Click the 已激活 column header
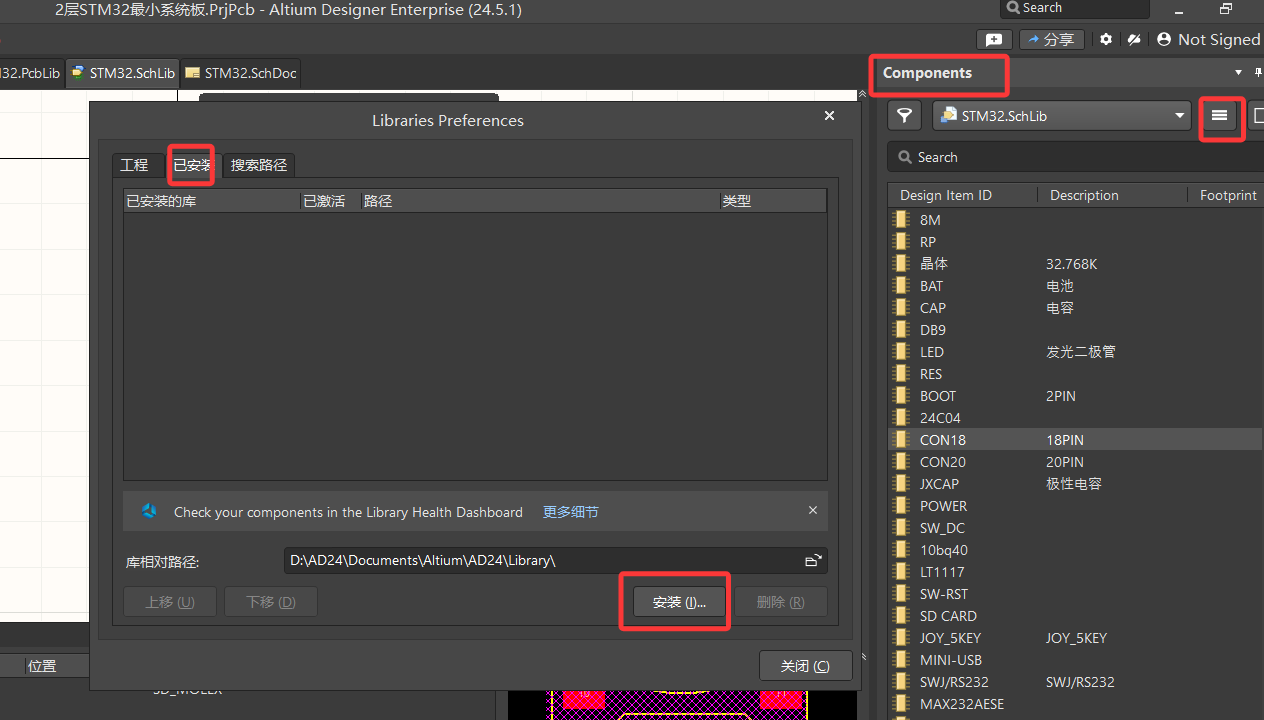 330,201
